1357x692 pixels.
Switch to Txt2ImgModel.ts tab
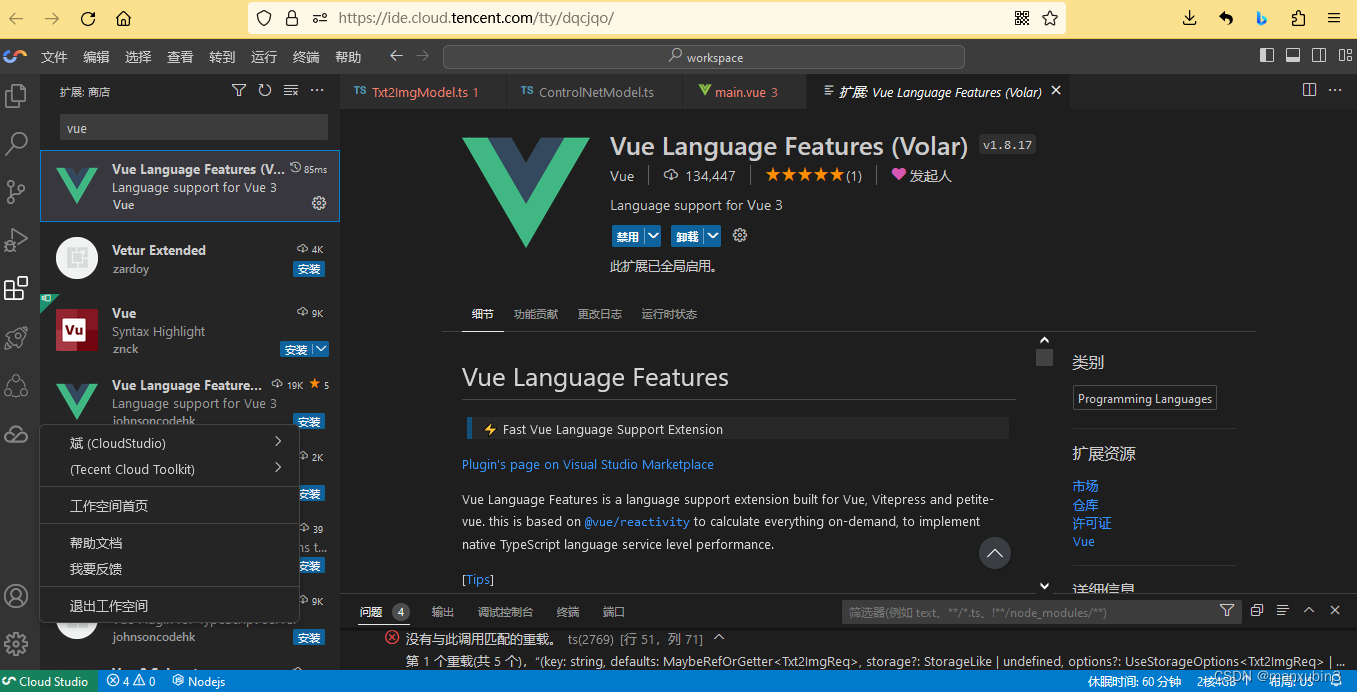pyautogui.click(x=423, y=92)
